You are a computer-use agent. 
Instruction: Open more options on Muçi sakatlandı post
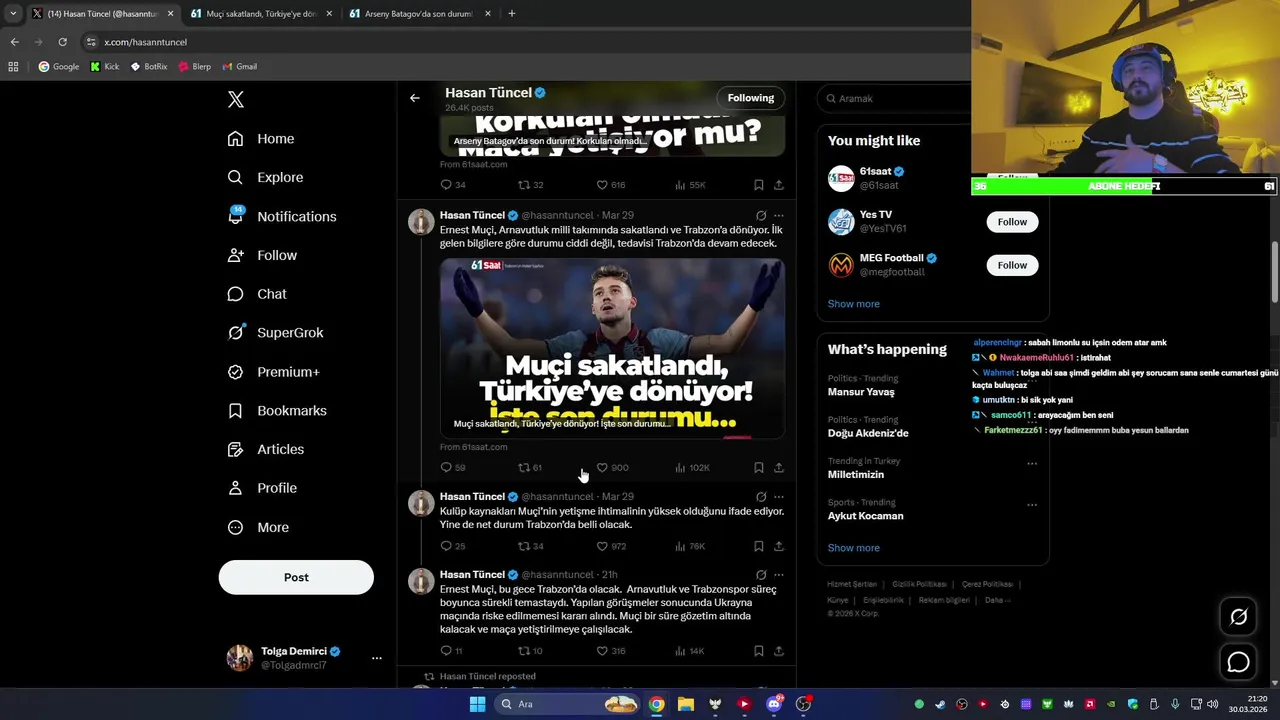point(779,215)
